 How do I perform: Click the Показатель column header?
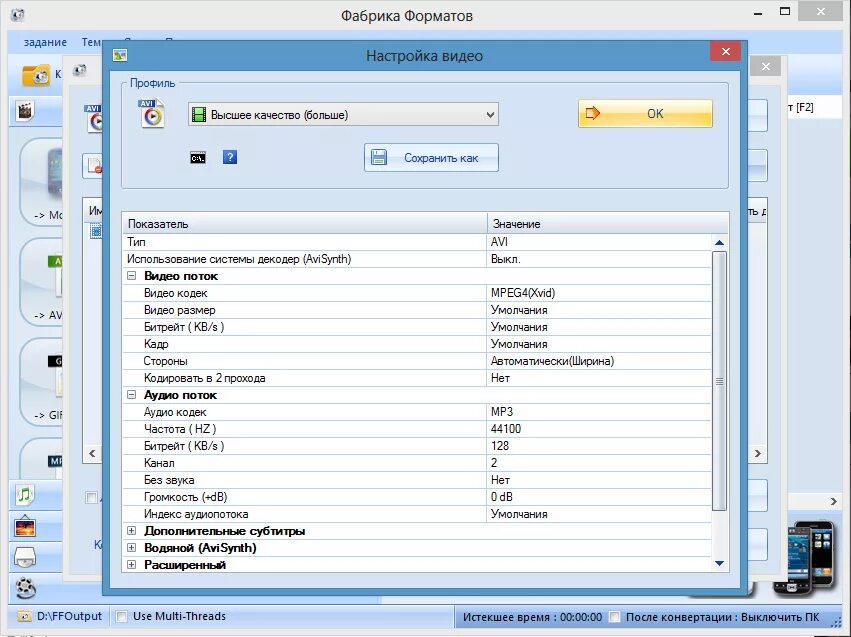pyautogui.click(x=305, y=224)
